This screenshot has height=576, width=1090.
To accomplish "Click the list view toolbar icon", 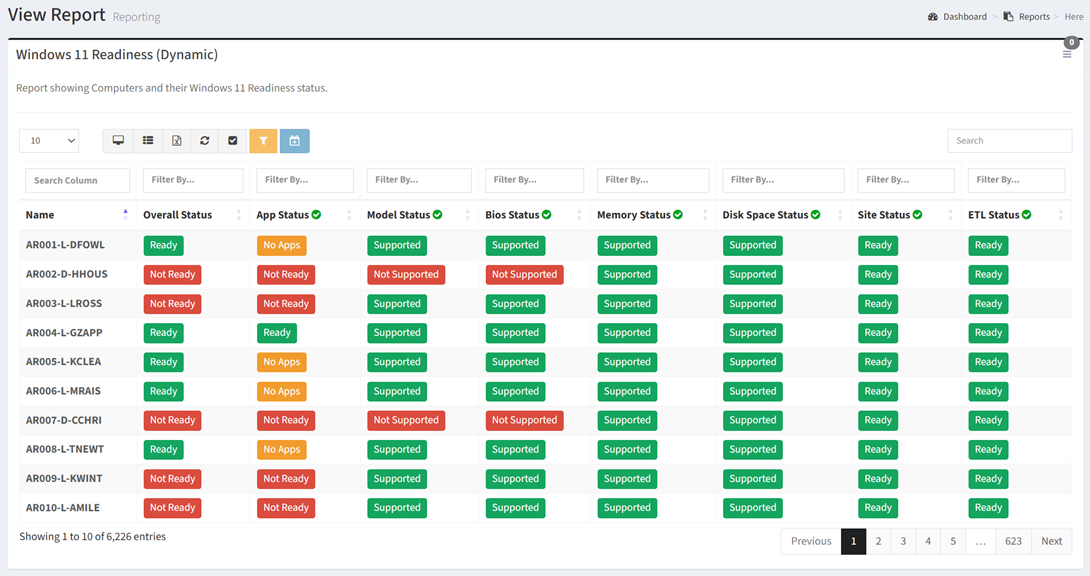I will coord(147,141).
